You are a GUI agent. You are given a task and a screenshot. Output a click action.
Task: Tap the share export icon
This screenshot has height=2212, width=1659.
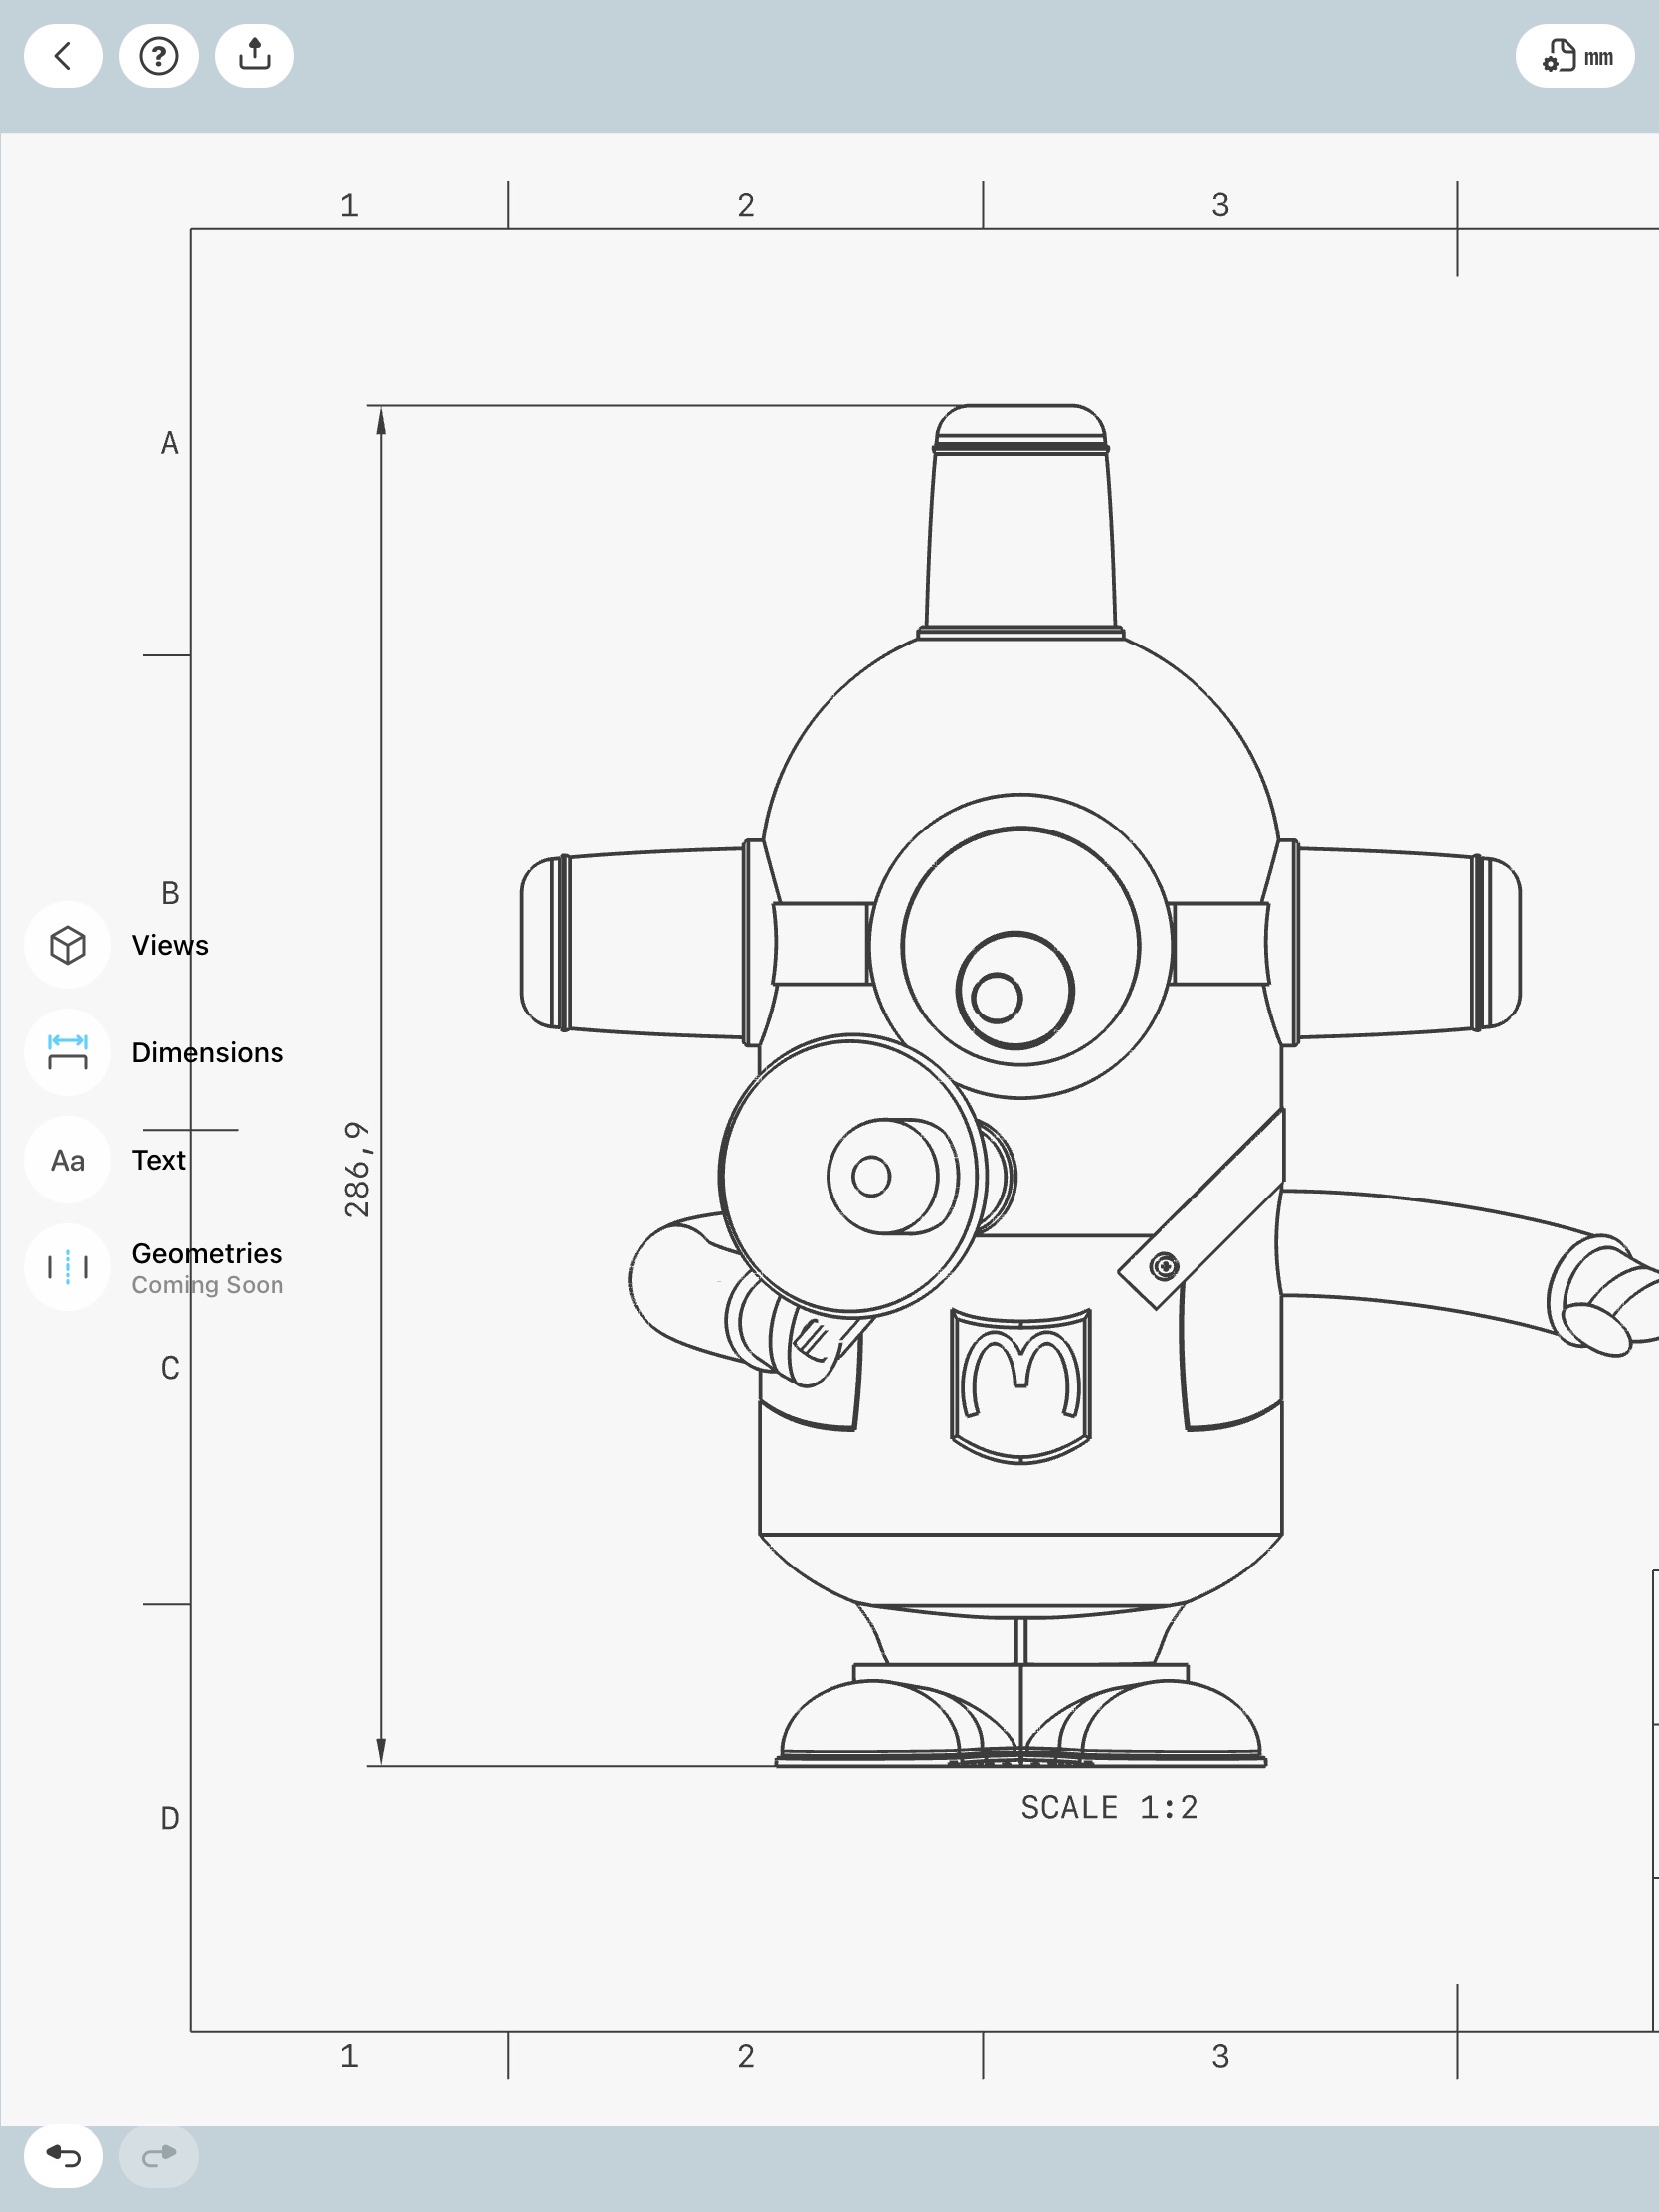254,56
